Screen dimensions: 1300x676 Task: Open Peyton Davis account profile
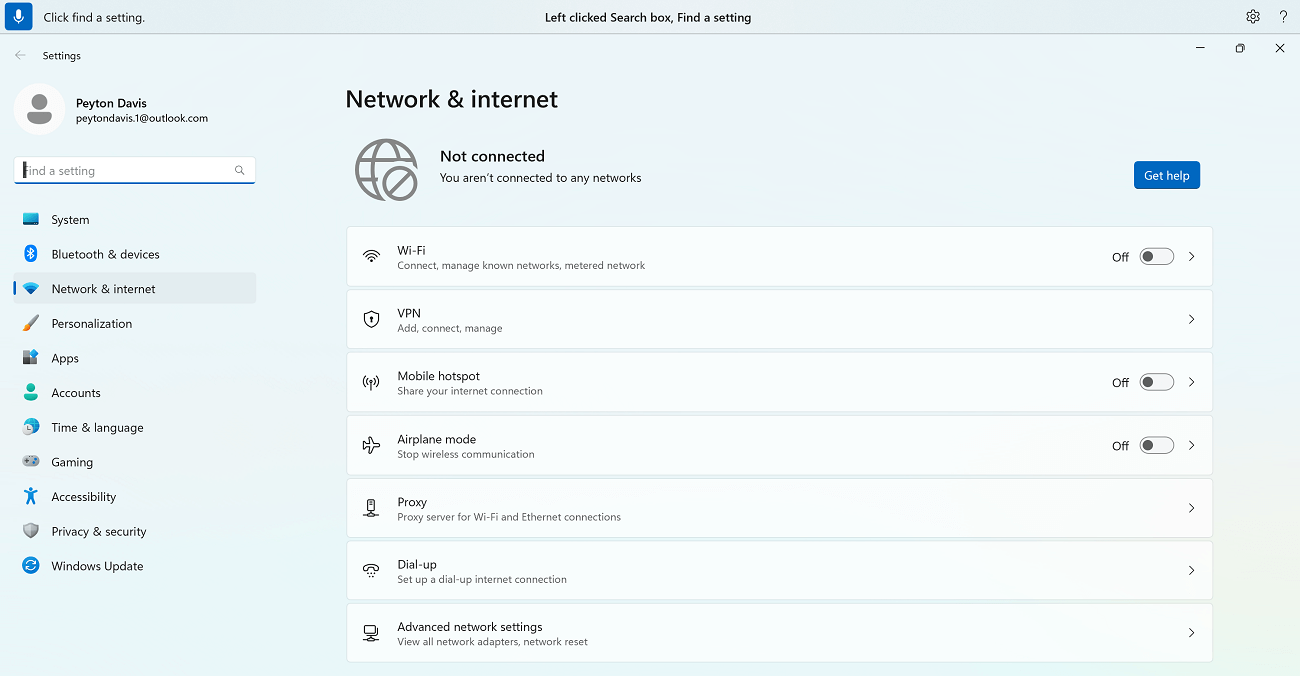click(x=110, y=110)
